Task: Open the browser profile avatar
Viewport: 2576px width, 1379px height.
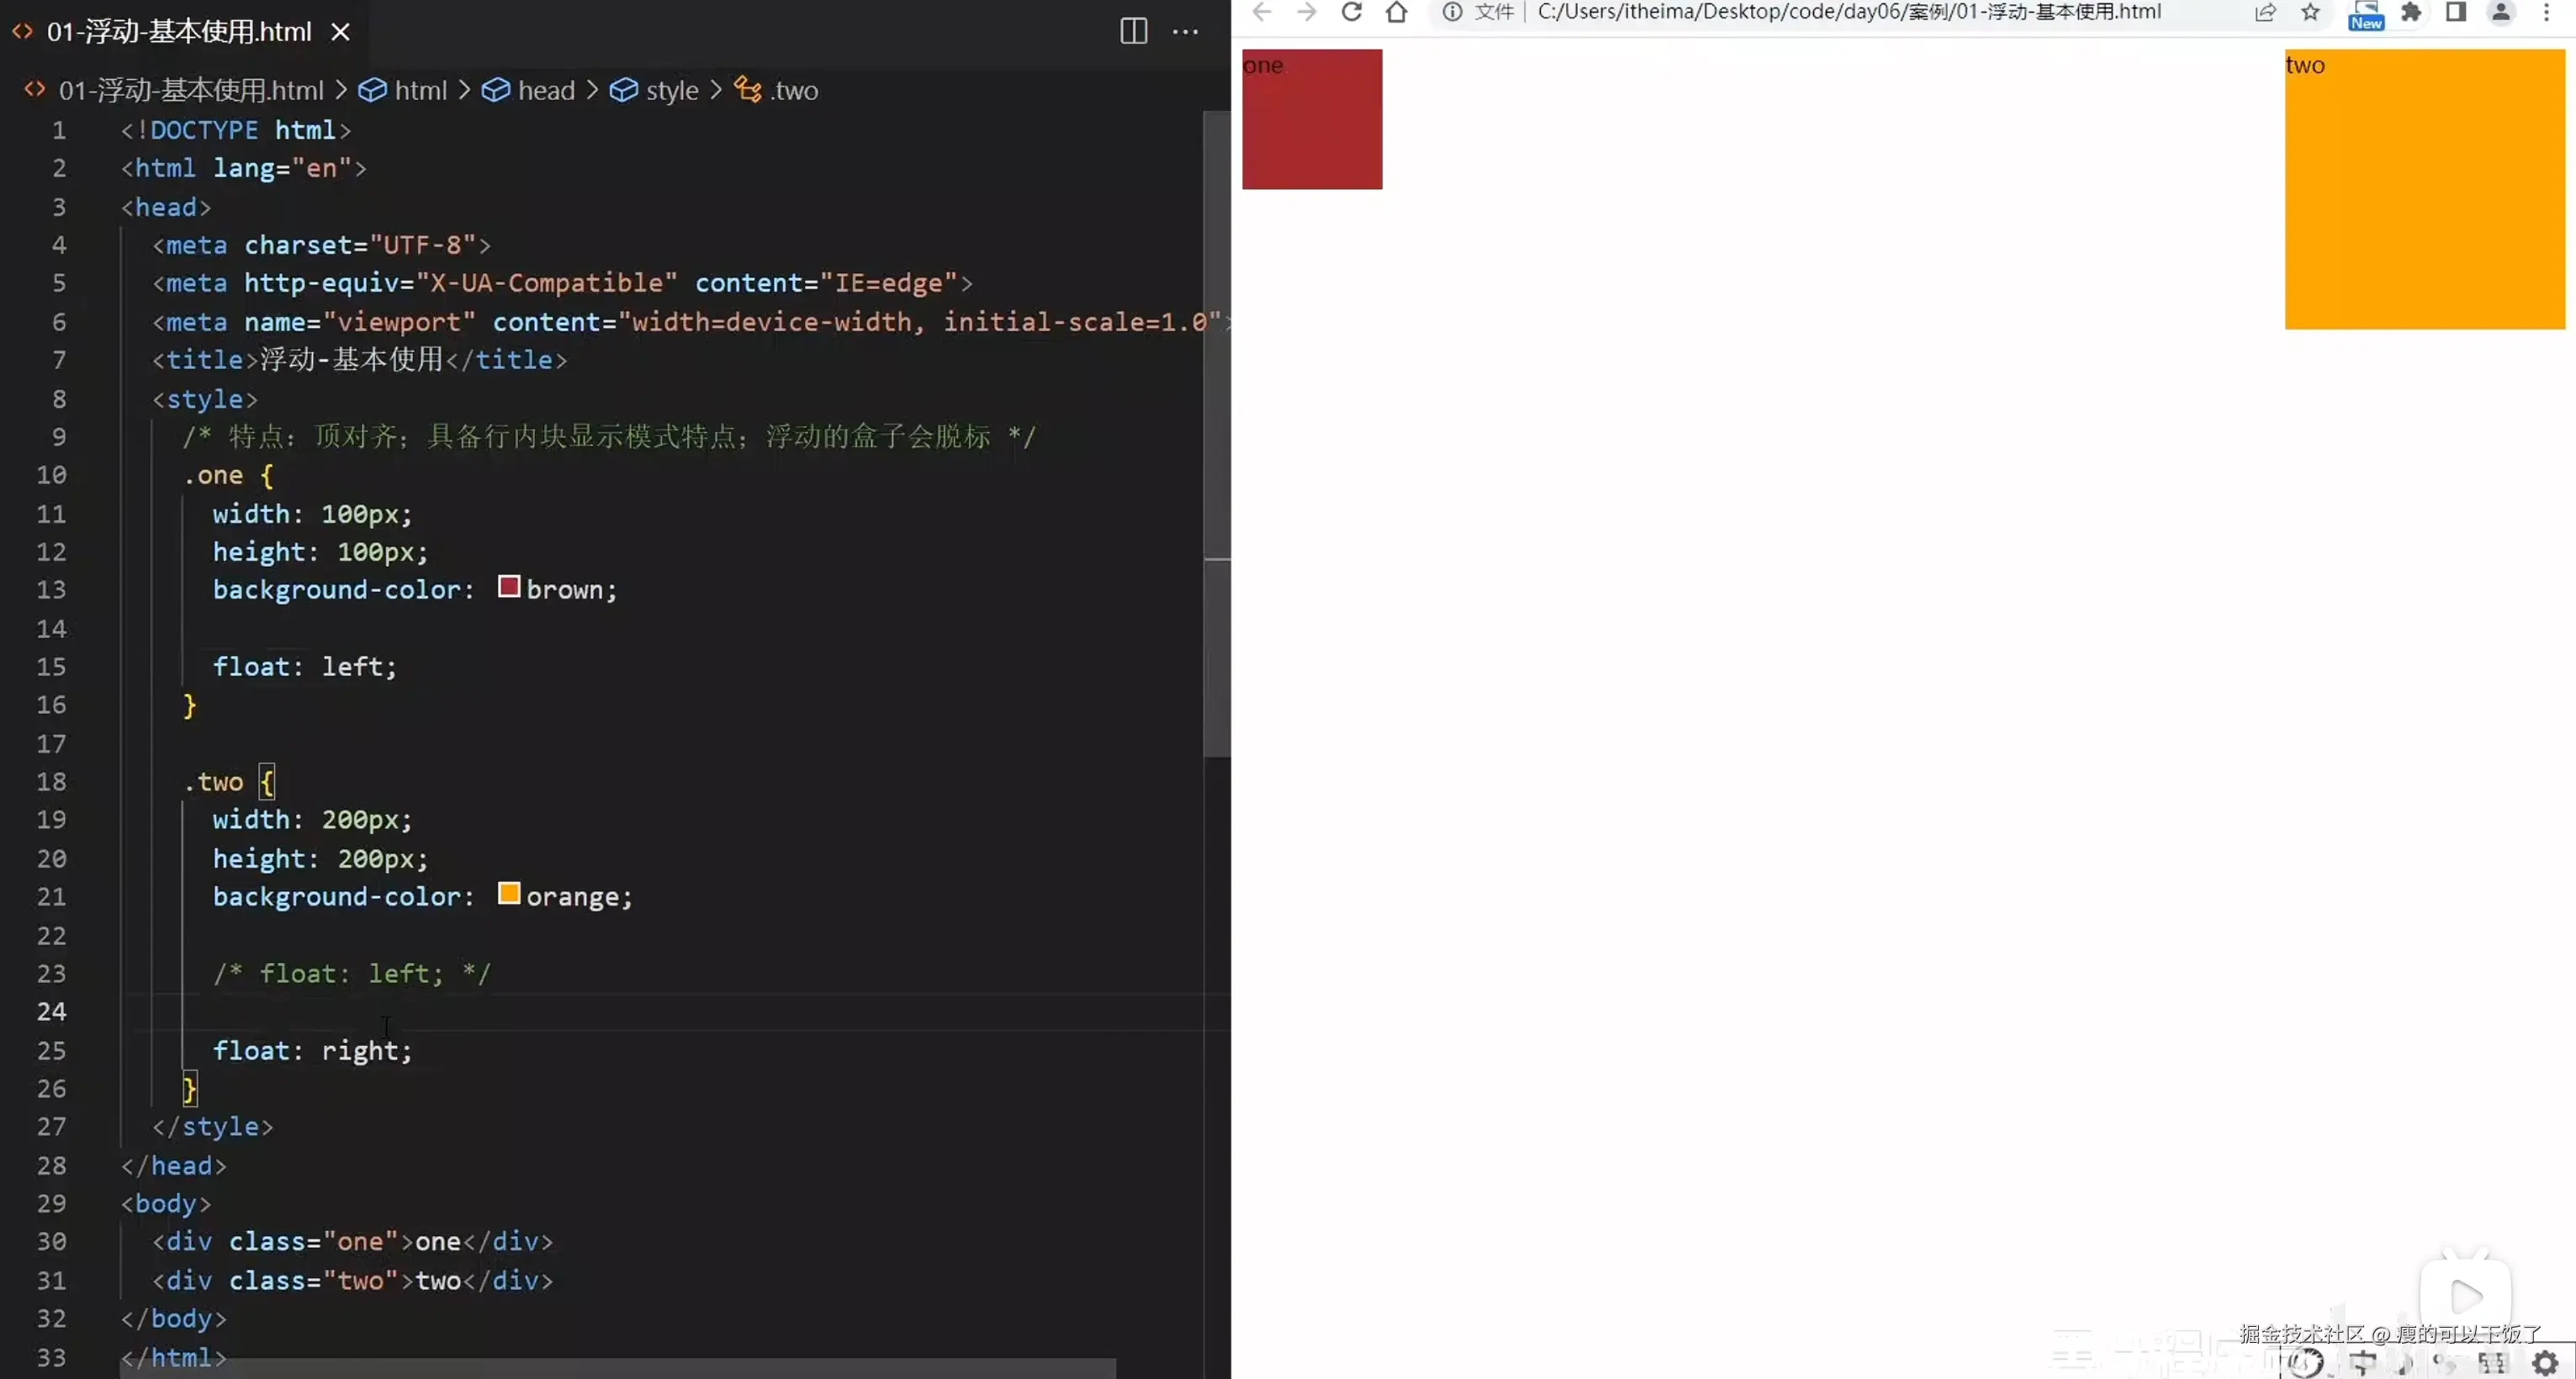Action: [x=2500, y=12]
